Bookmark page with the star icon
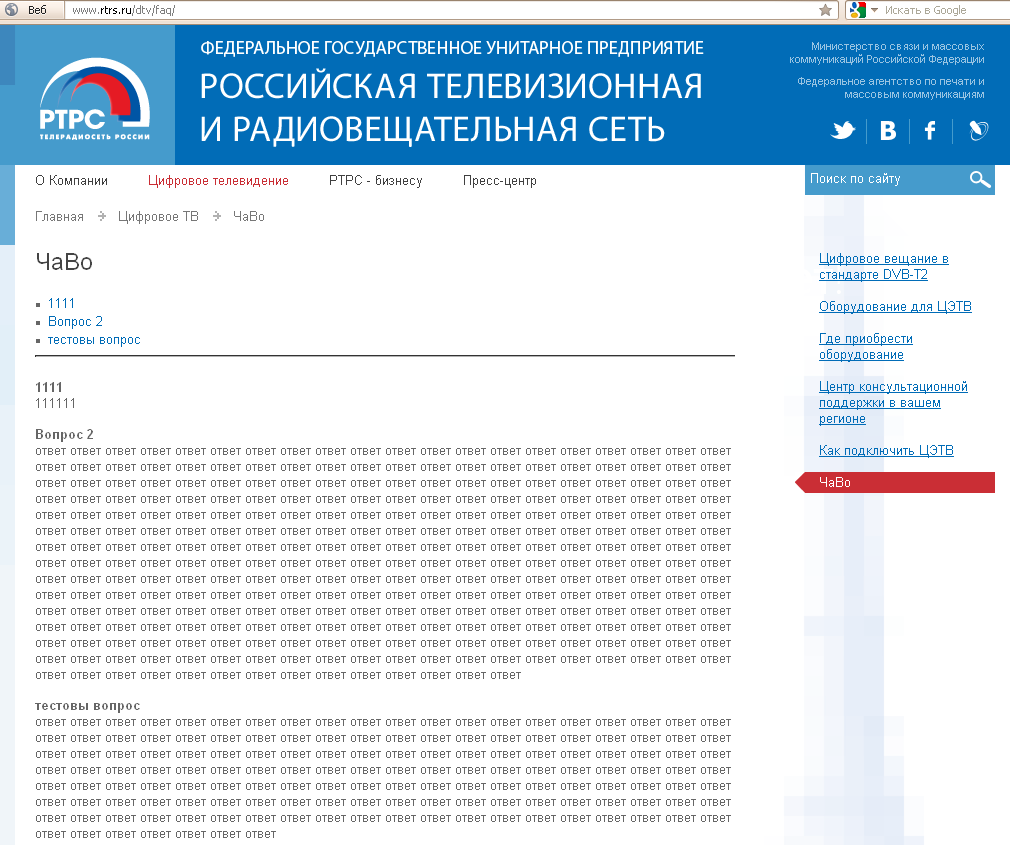Image resolution: width=1010 pixels, height=845 pixels. pyautogui.click(x=825, y=10)
